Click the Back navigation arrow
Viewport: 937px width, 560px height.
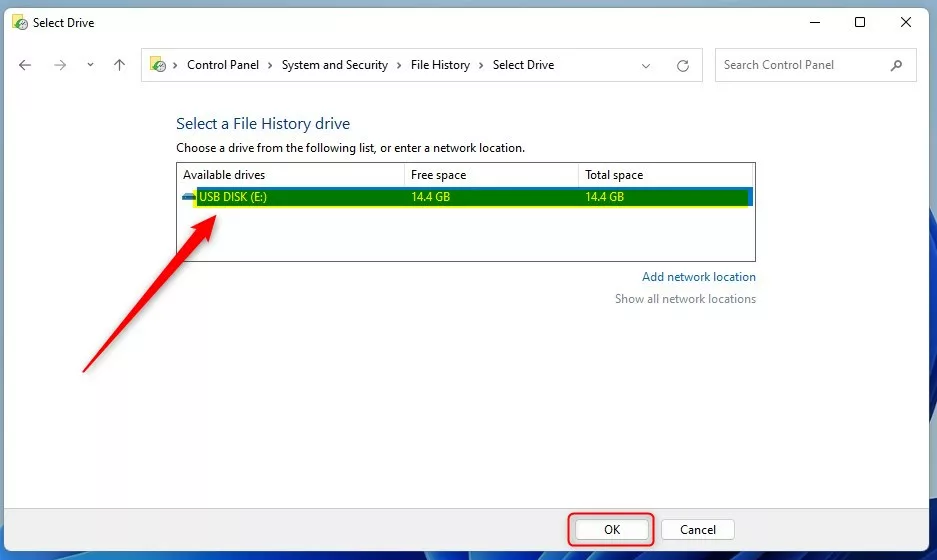25,65
